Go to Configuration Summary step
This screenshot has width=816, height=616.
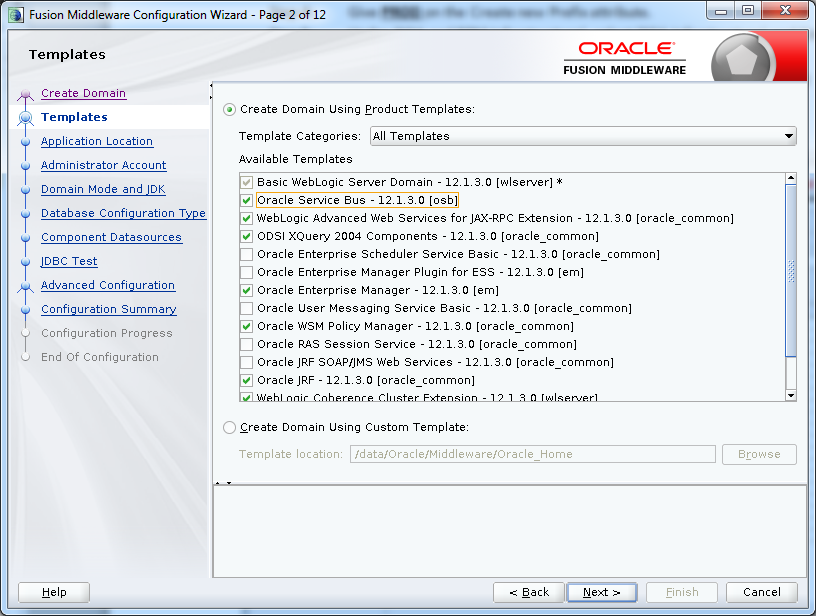pos(109,309)
